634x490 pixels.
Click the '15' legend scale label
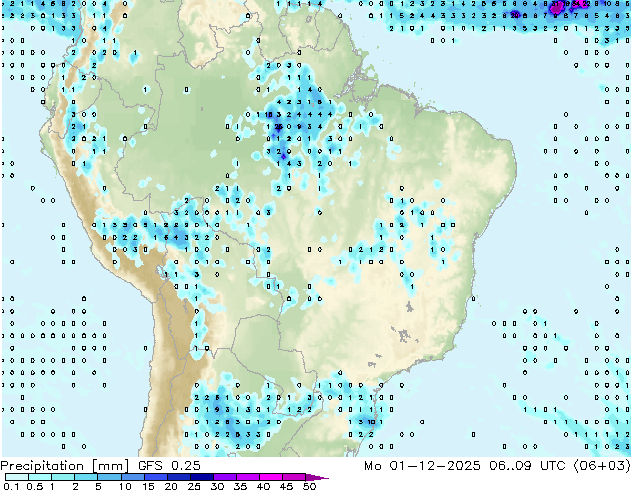coord(148,486)
